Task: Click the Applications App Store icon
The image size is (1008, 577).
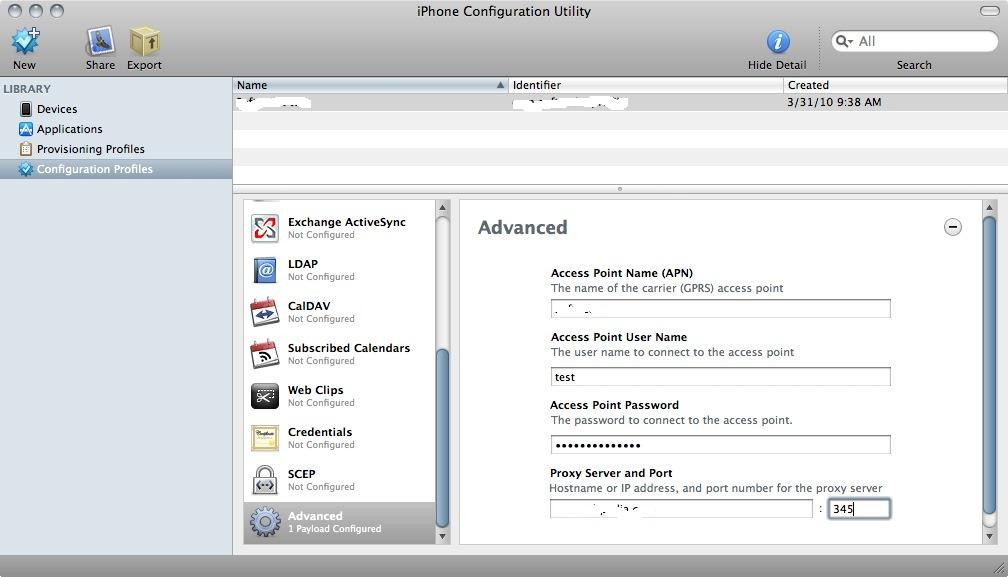Action: (x=26, y=129)
